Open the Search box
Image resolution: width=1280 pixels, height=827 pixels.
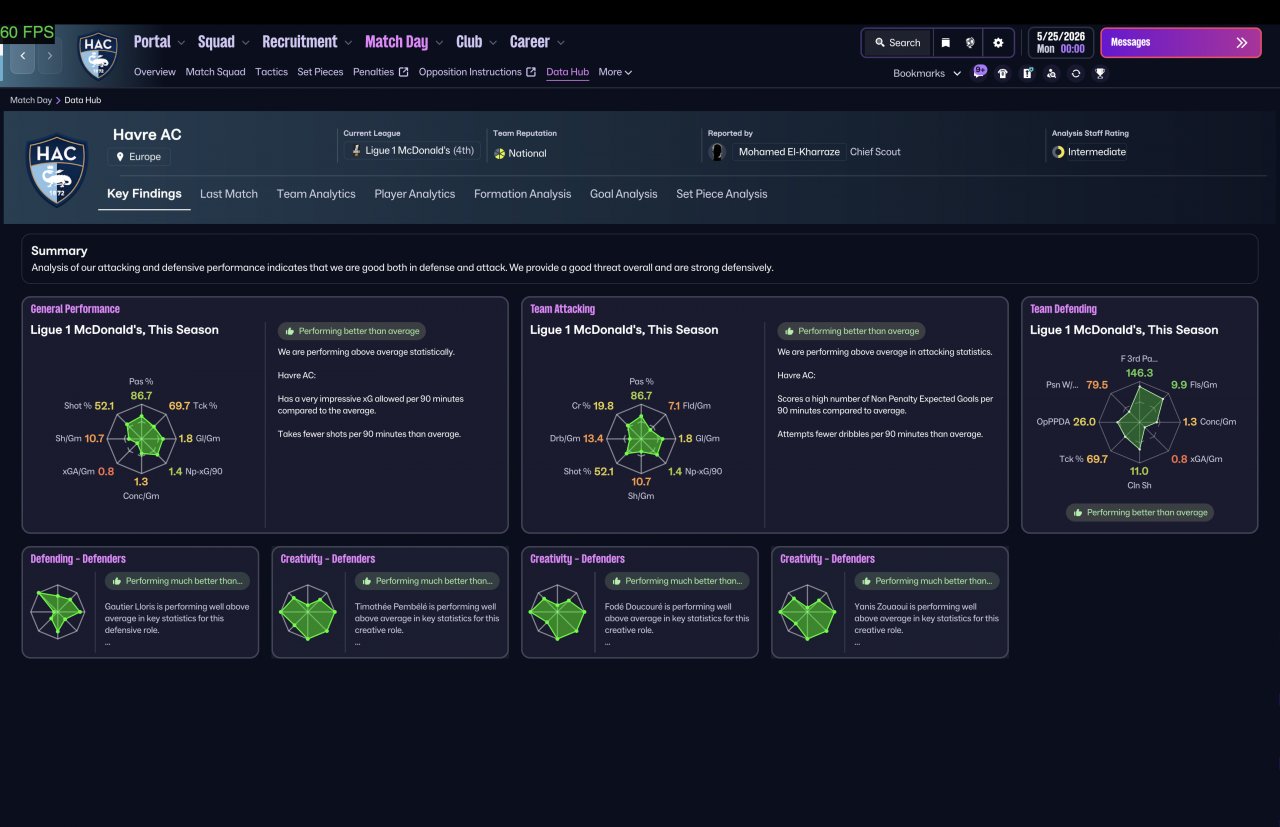click(x=897, y=43)
